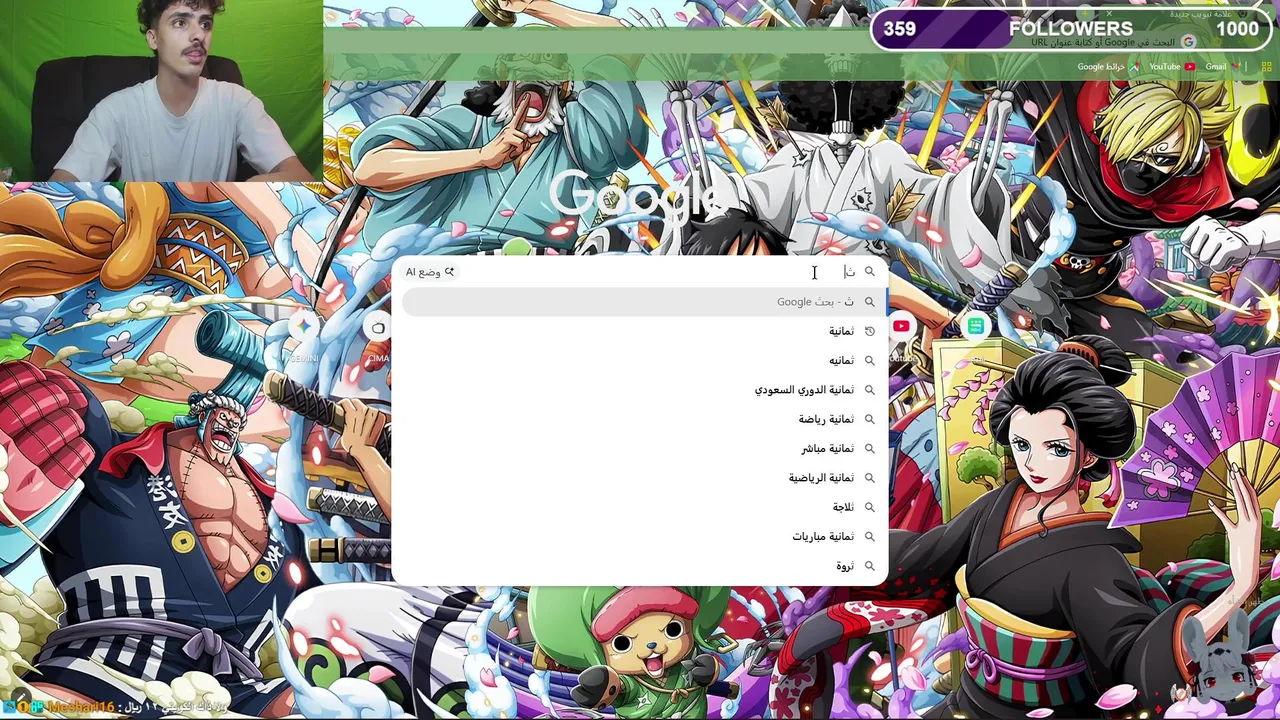
Task: Select suggestion 'ثمانية مباريات'
Action: coord(640,536)
